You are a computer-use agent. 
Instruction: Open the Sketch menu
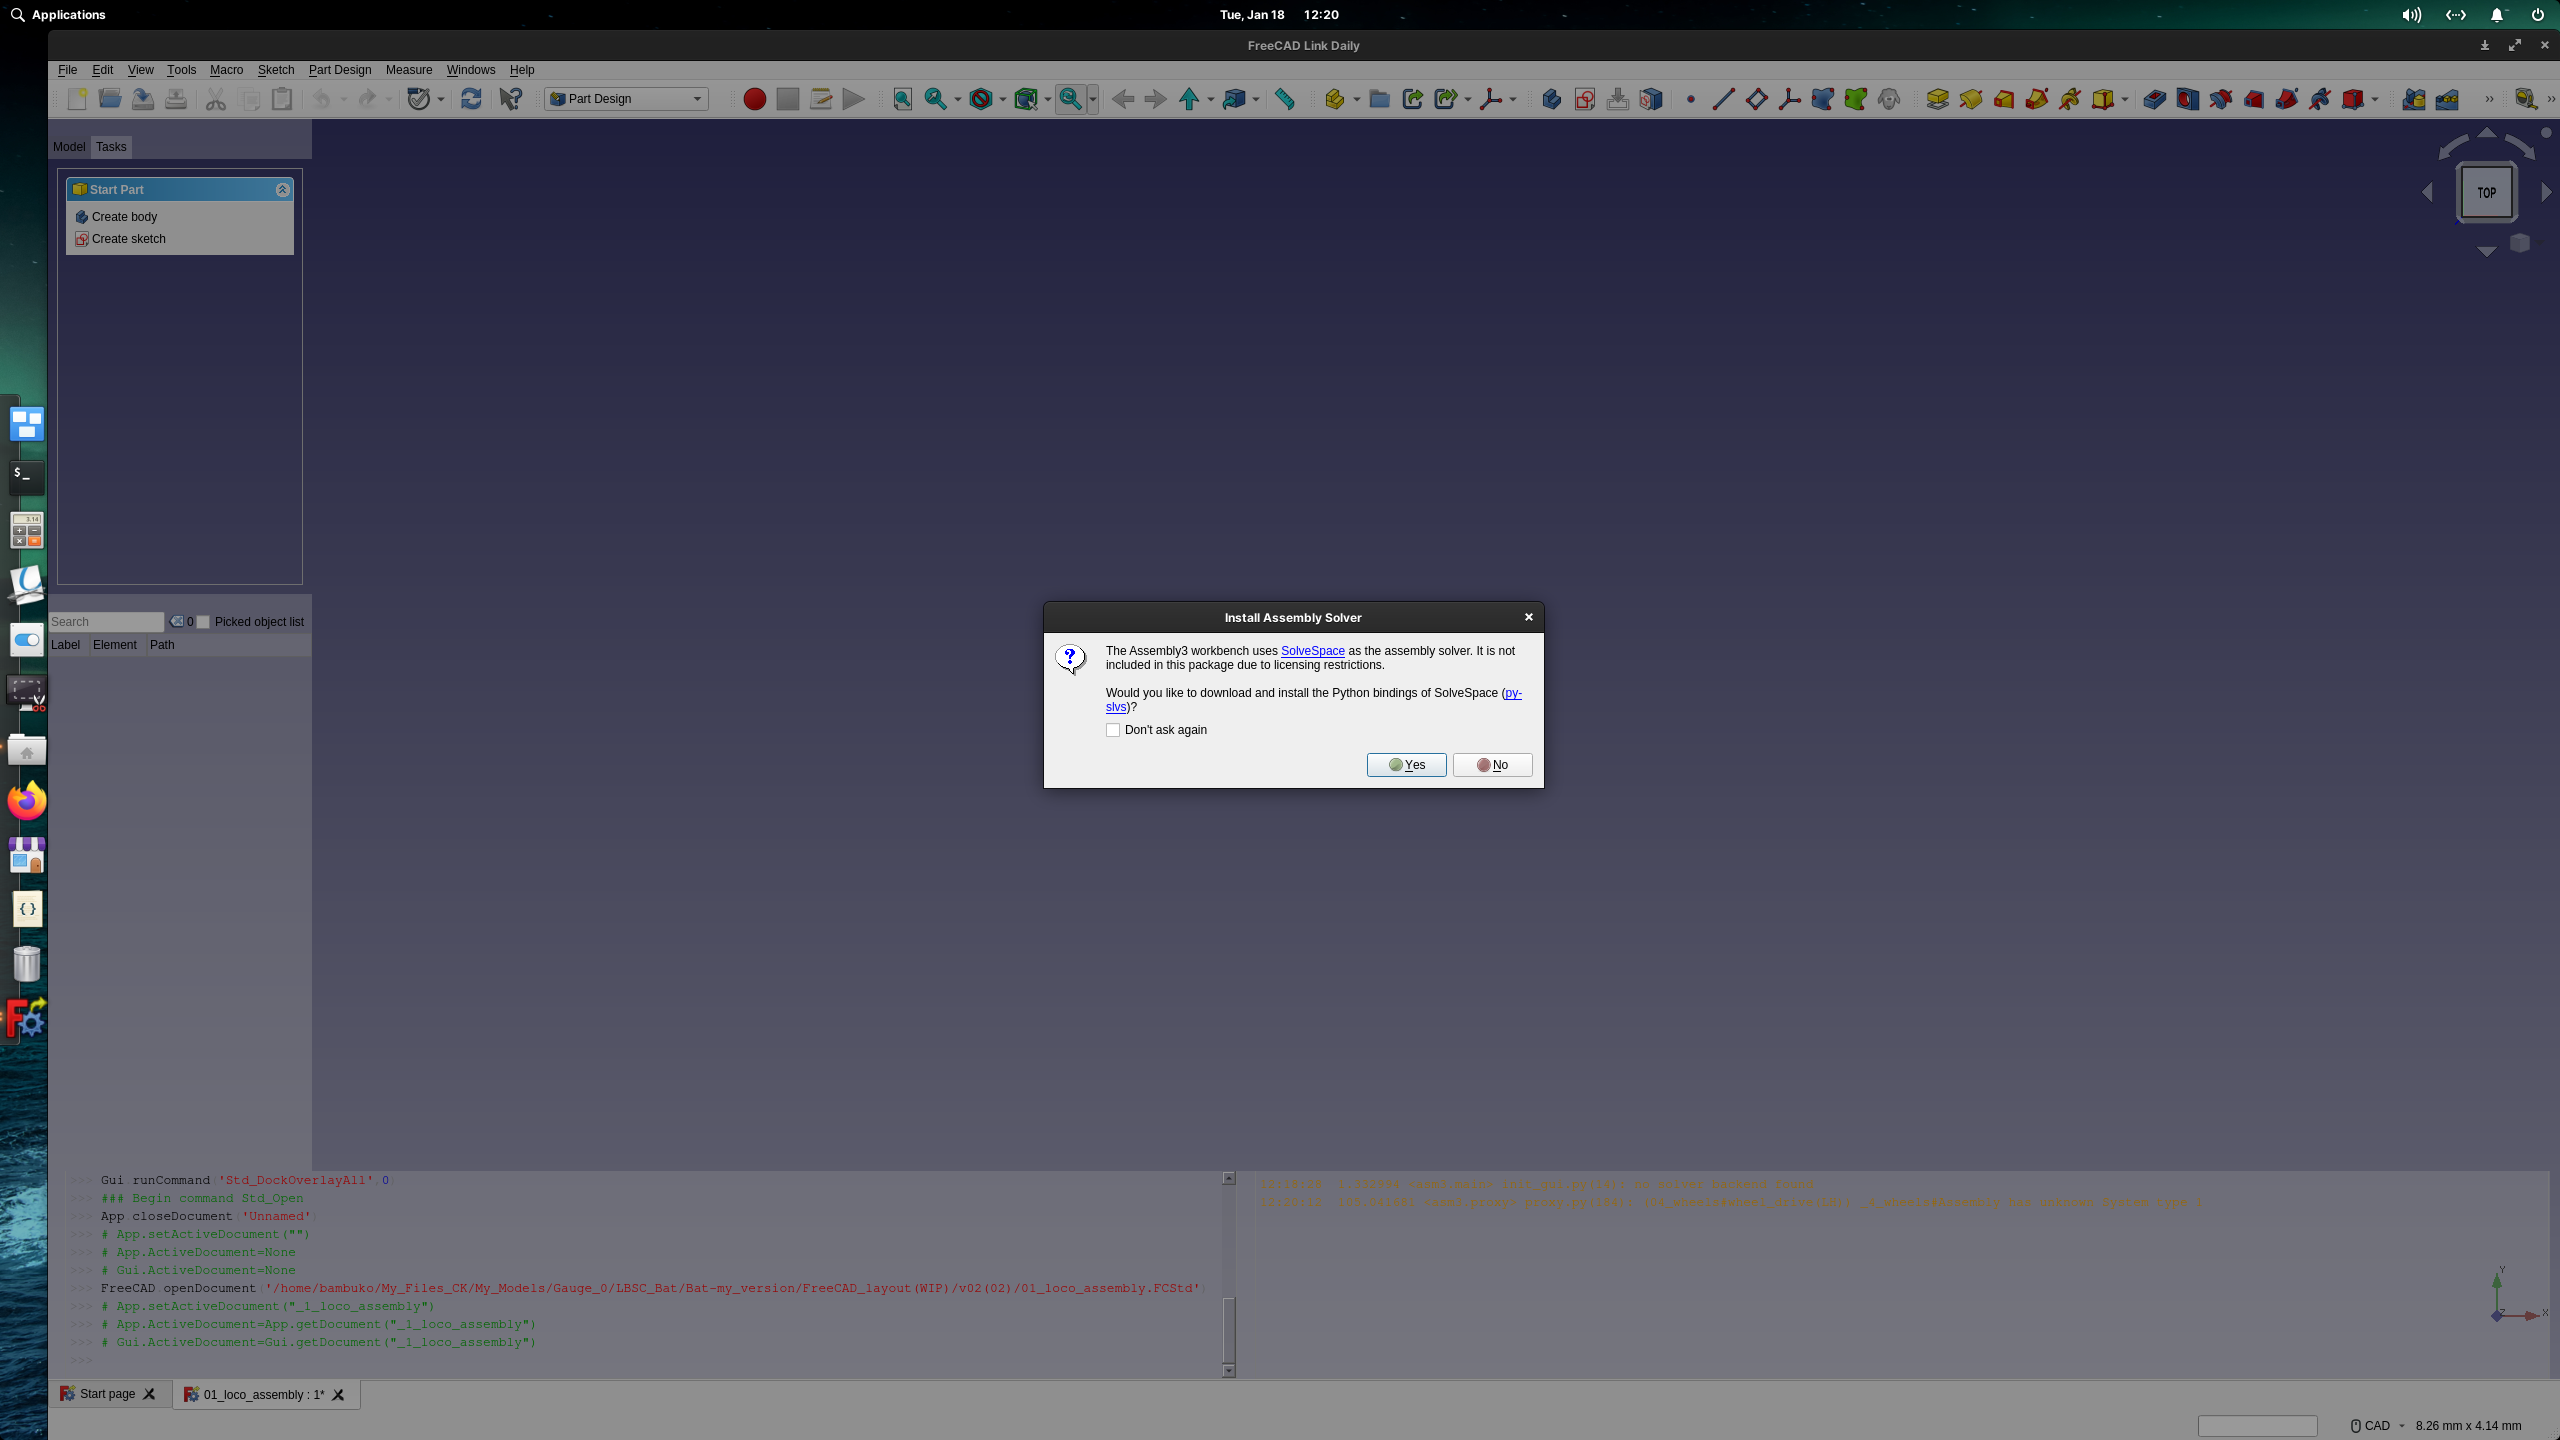click(276, 70)
